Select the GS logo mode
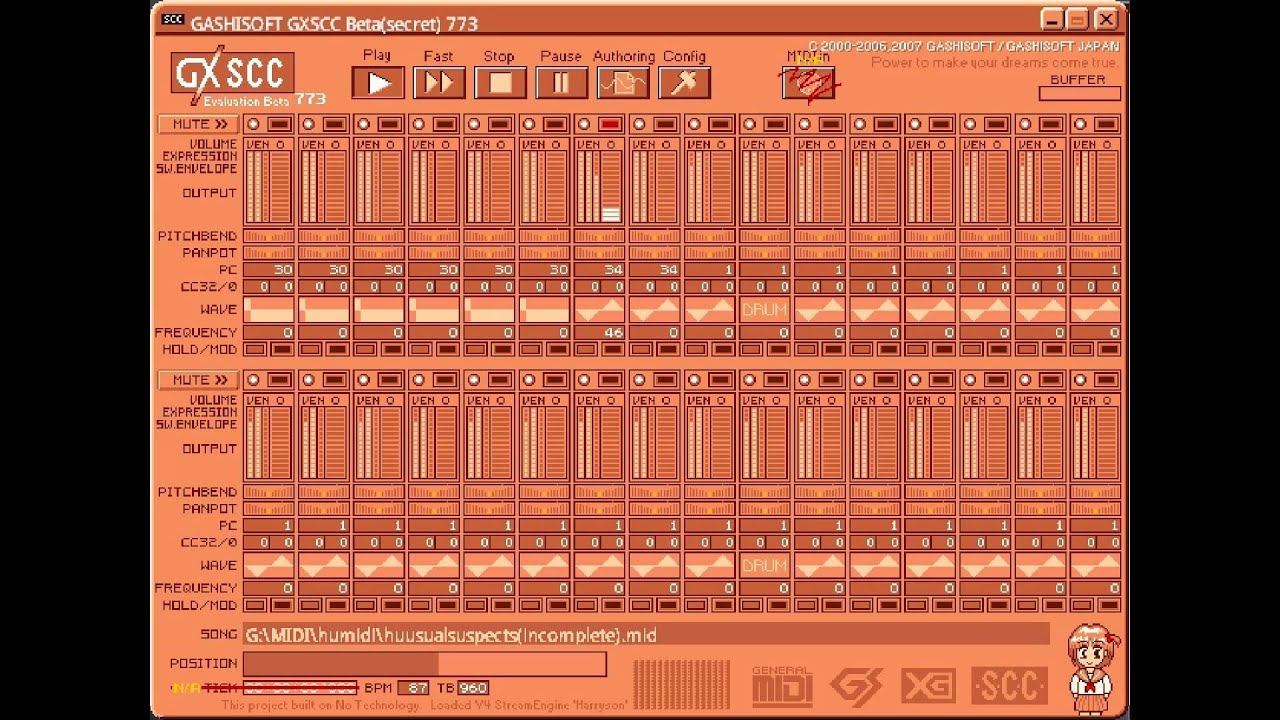The image size is (1280, 720). point(855,686)
